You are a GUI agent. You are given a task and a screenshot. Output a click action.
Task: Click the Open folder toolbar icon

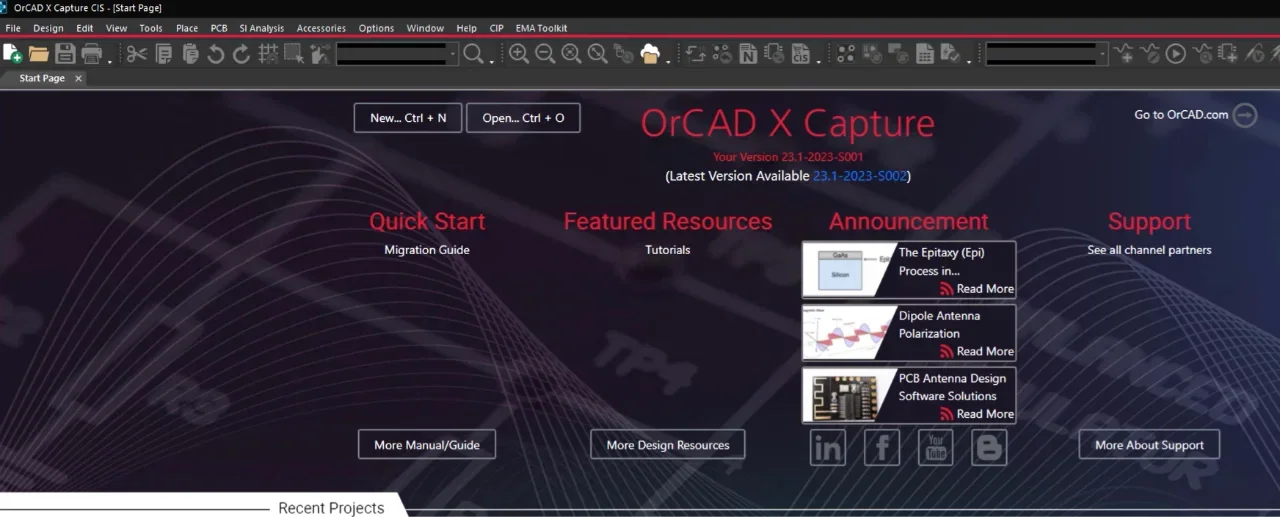[x=39, y=54]
